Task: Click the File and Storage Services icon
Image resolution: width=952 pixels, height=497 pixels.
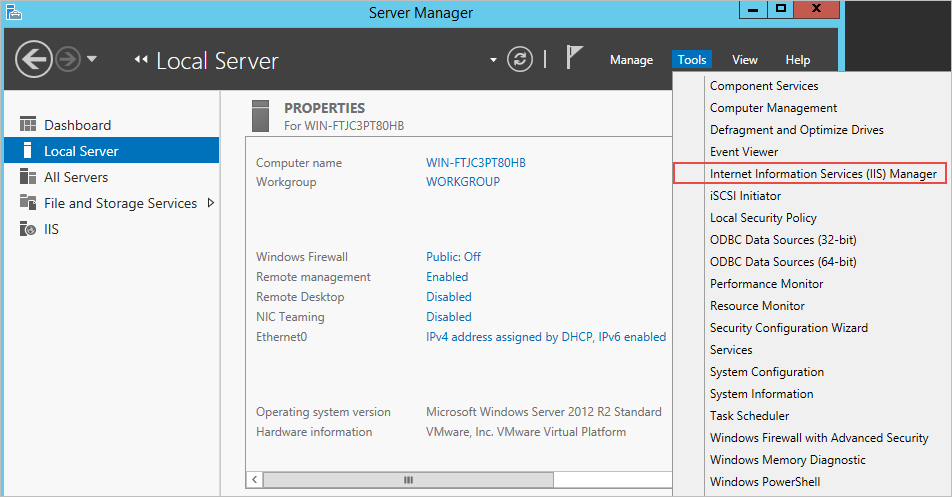Action: click(28, 203)
